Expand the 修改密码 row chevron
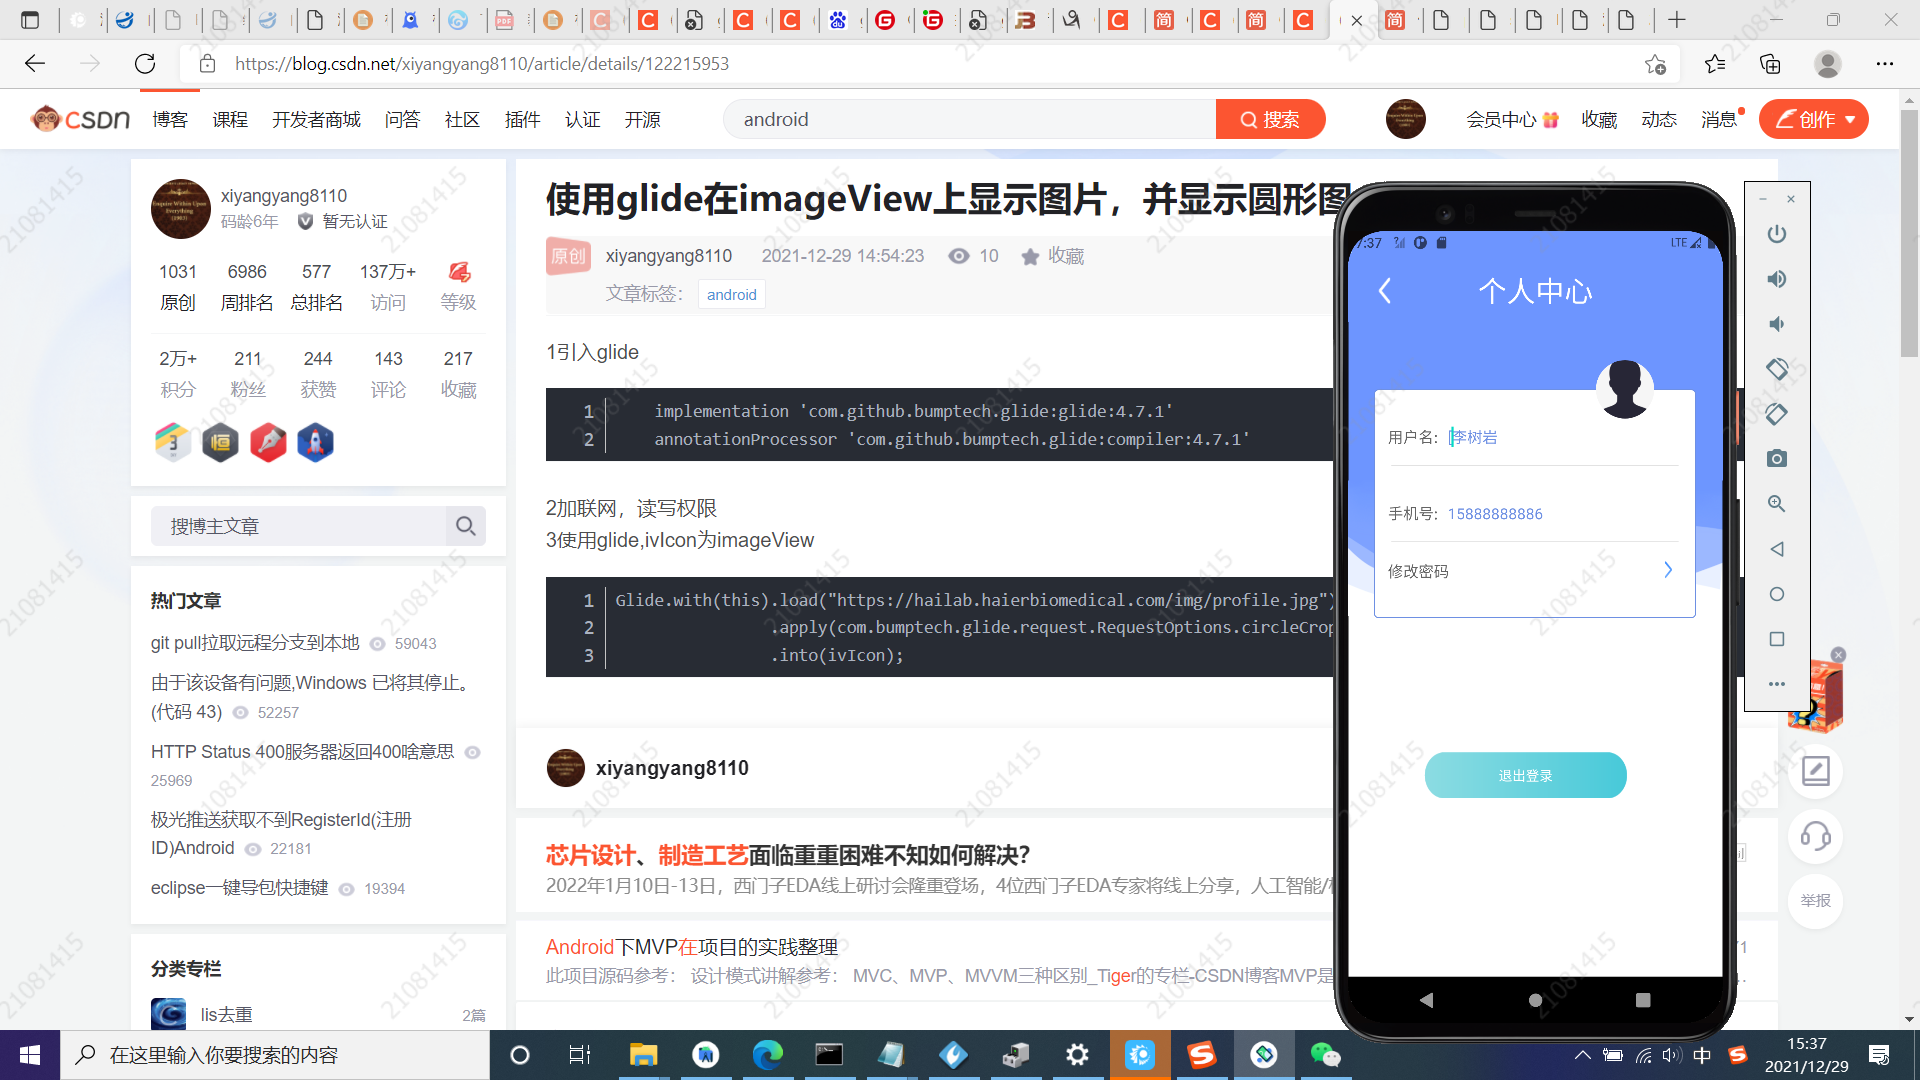1920x1080 pixels. point(1667,570)
